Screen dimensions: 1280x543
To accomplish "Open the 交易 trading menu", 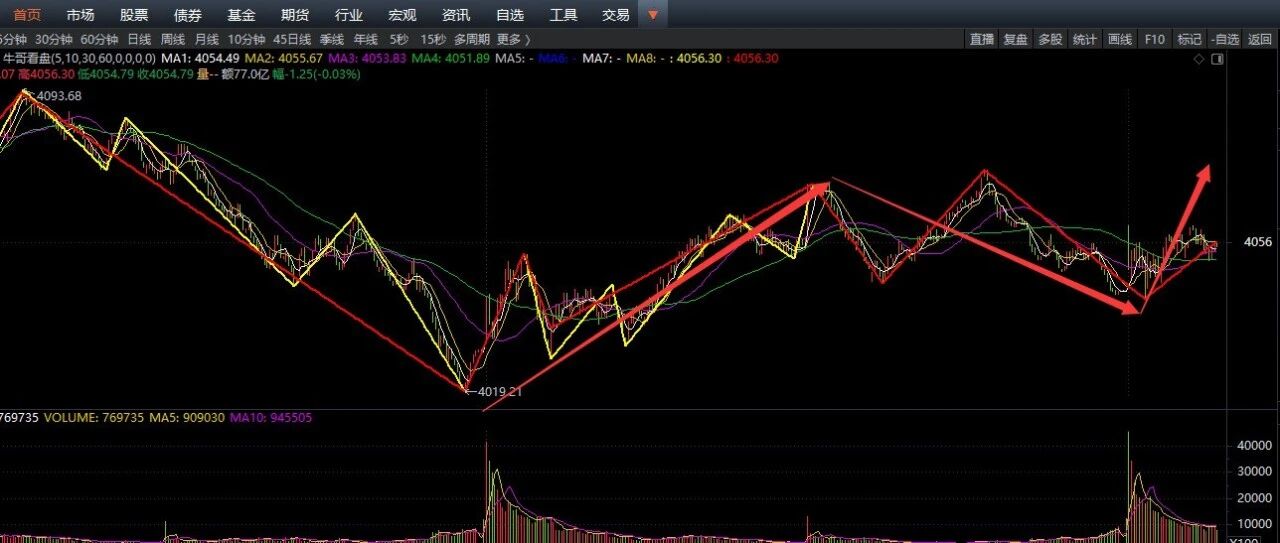I will (616, 15).
